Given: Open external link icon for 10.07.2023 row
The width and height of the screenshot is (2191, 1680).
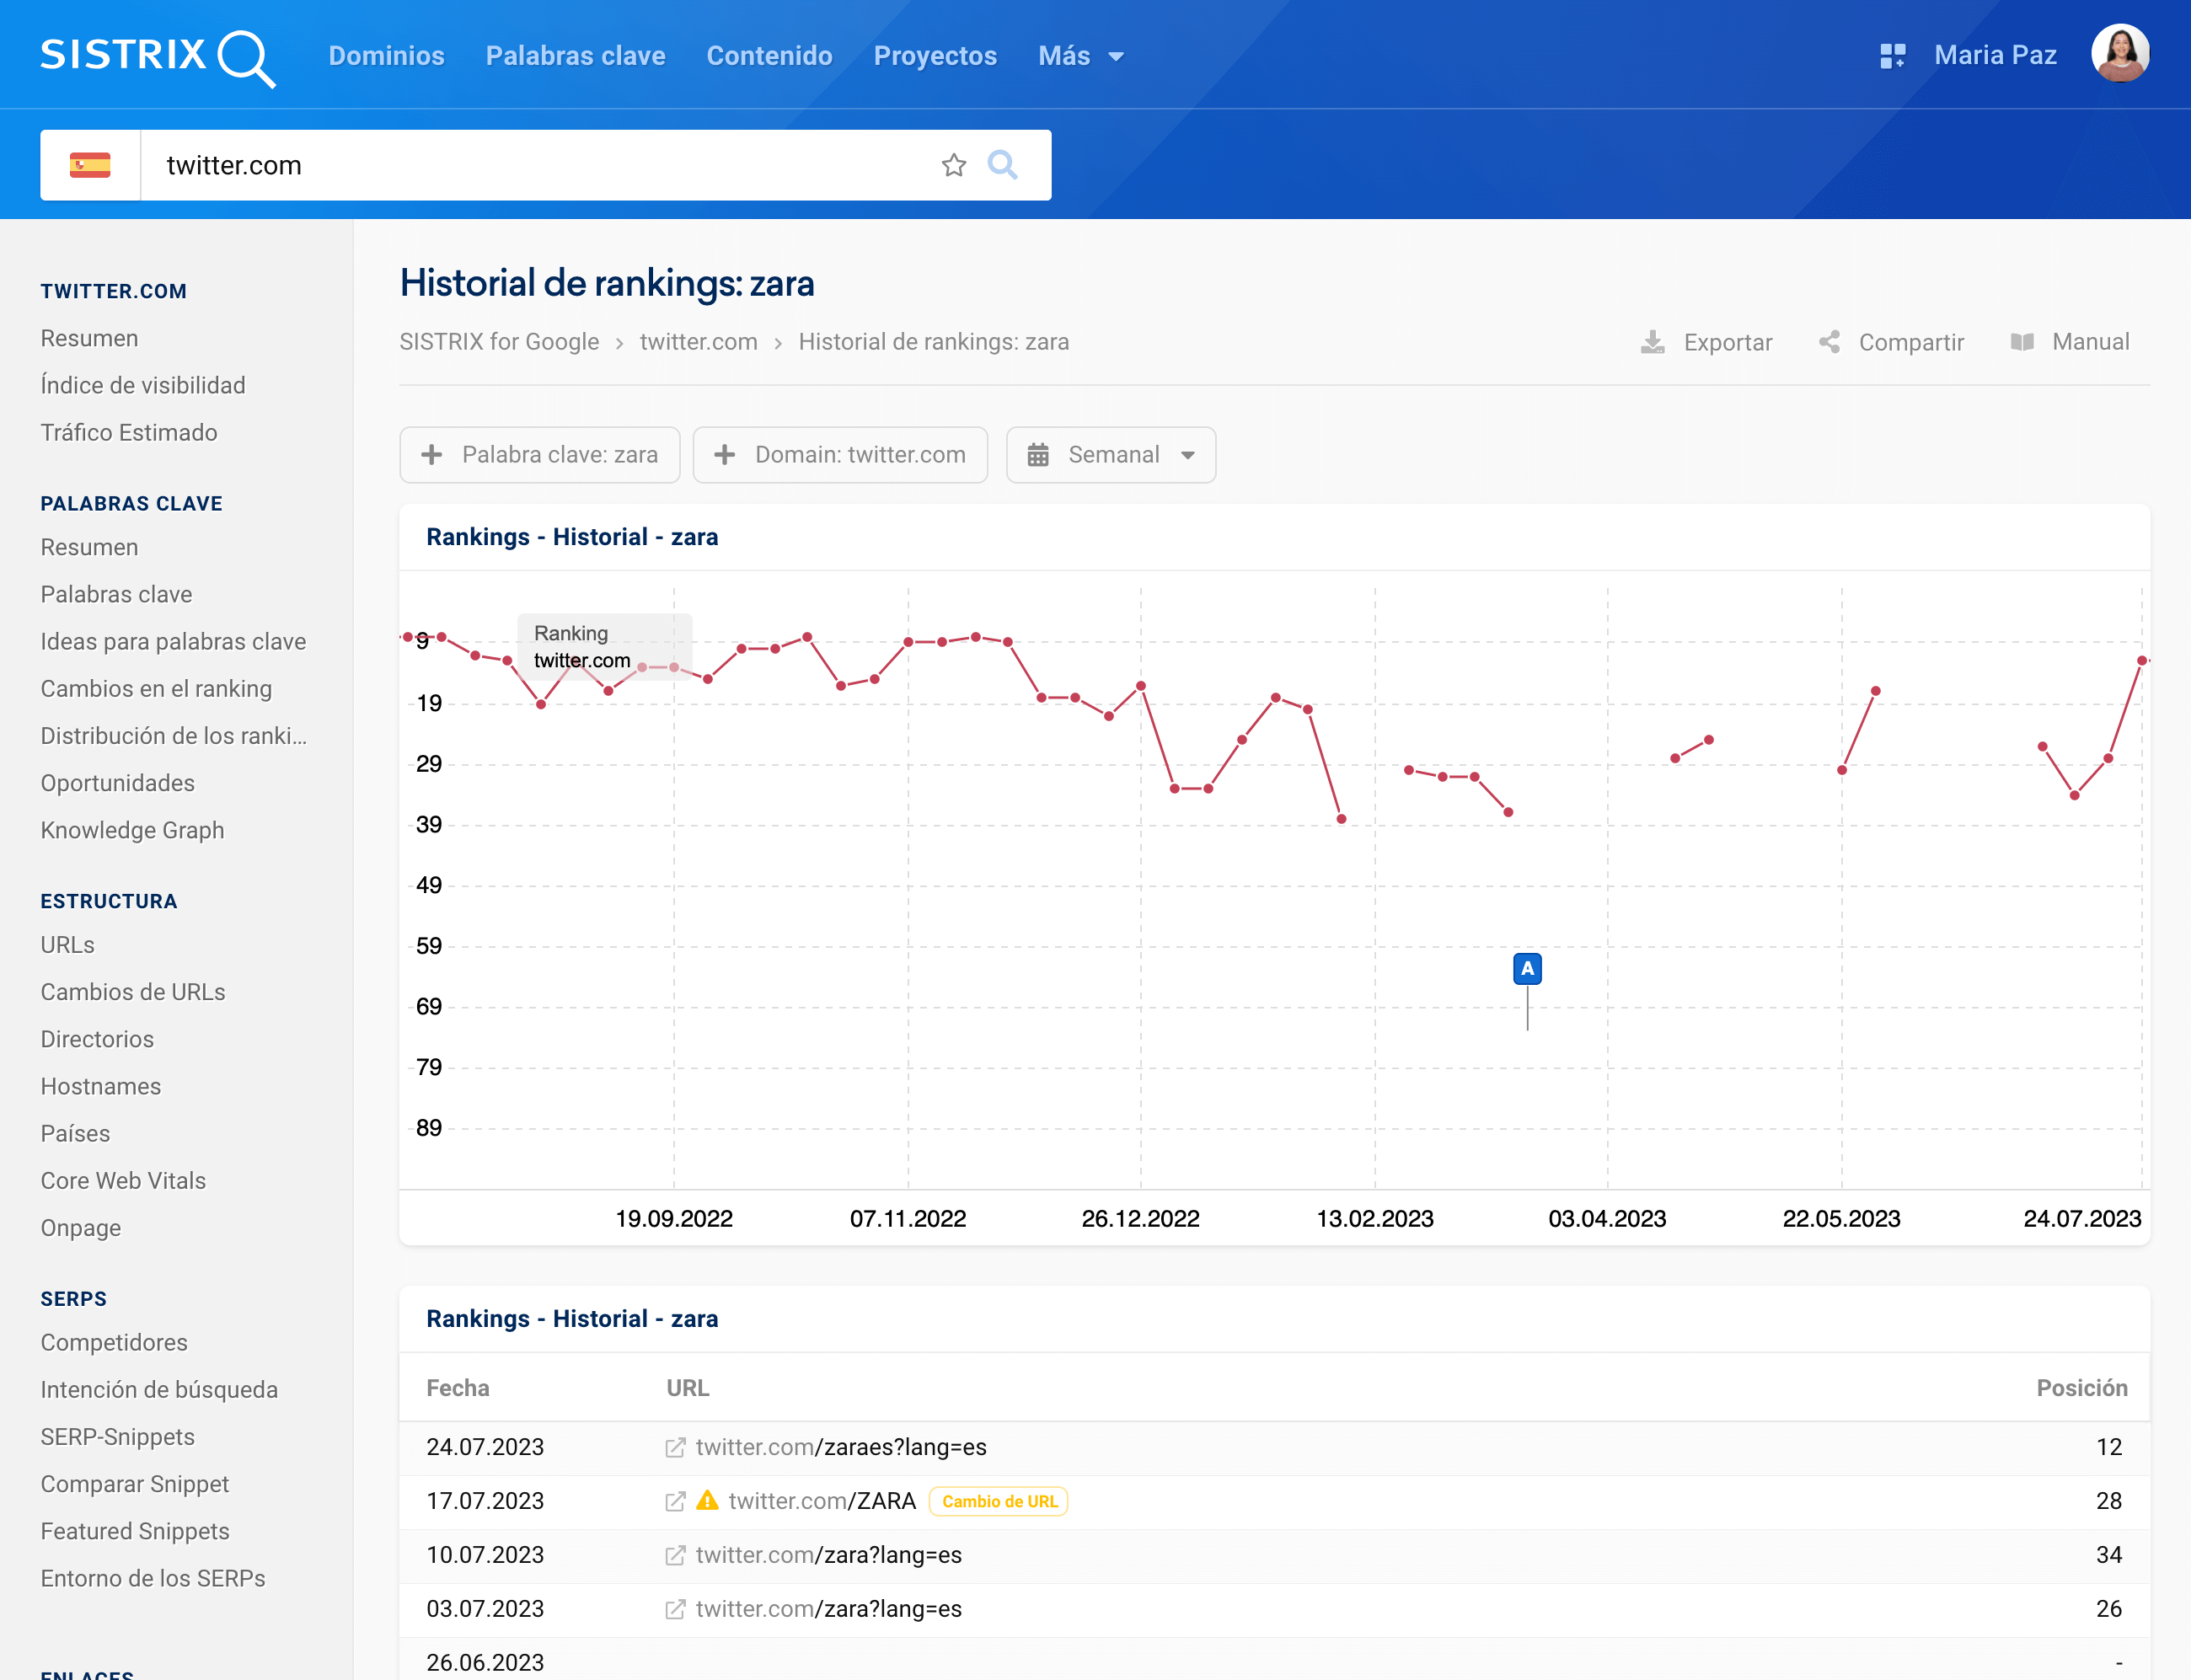Looking at the screenshot, I should [675, 1555].
